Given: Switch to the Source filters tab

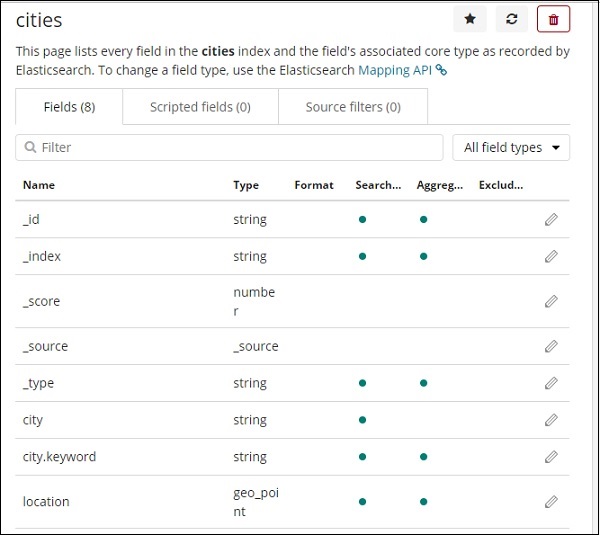Looking at the screenshot, I should (x=352, y=107).
